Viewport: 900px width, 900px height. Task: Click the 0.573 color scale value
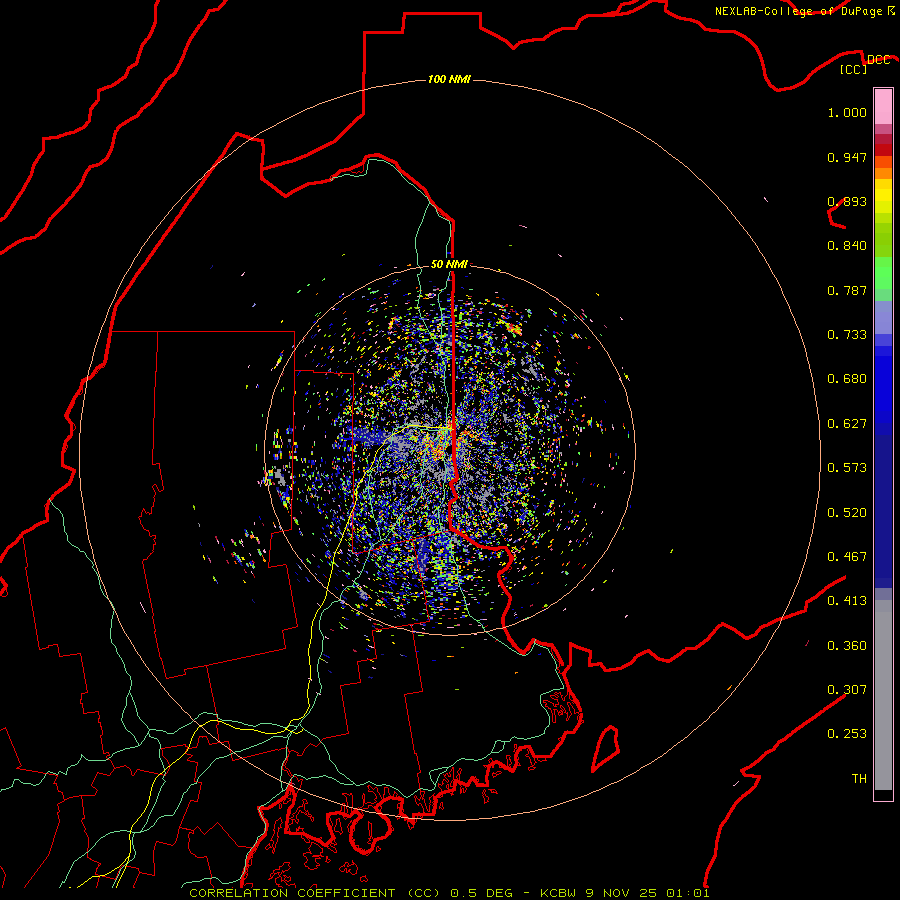pyautogui.click(x=847, y=468)
